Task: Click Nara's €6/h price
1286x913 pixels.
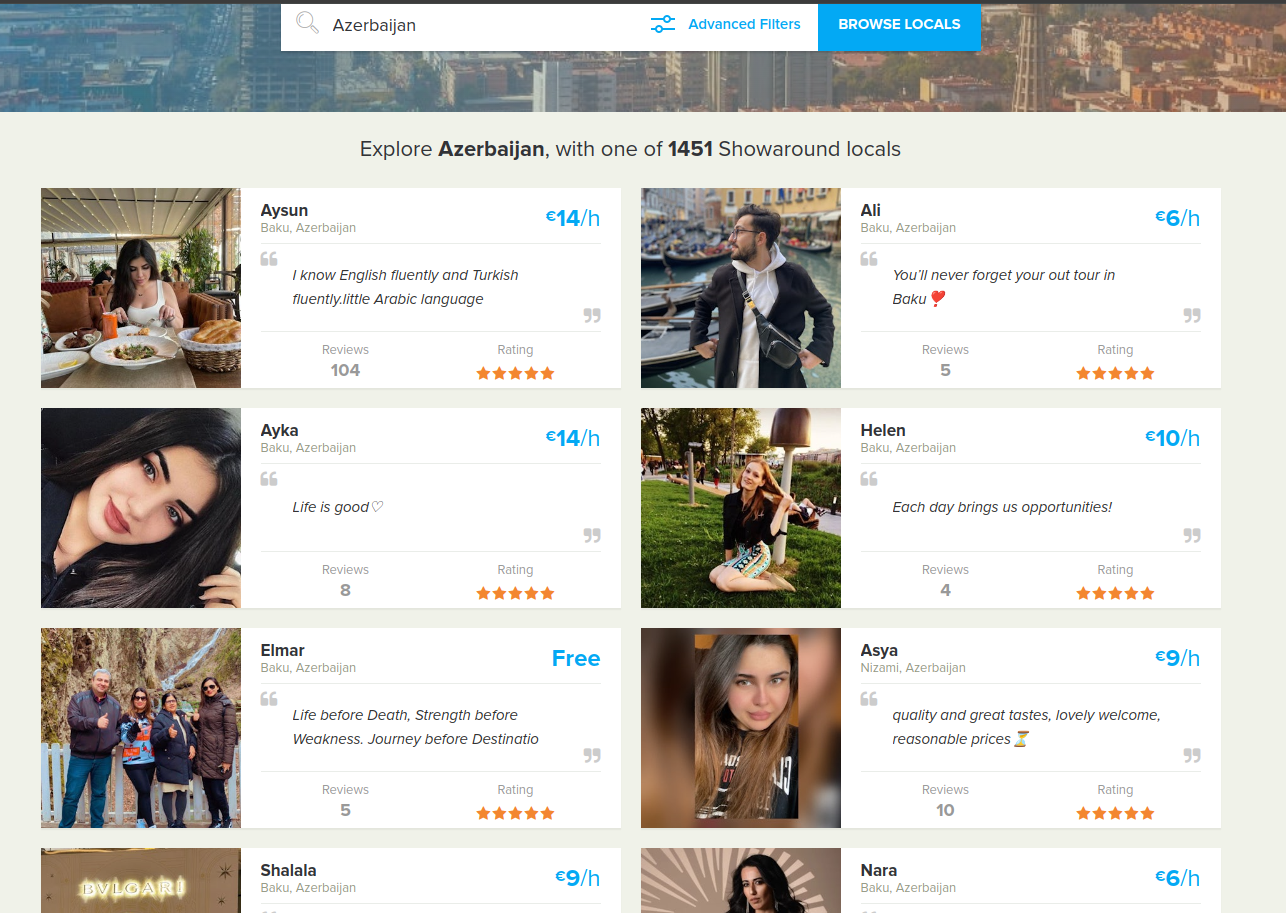Action: coord(1178,878)
